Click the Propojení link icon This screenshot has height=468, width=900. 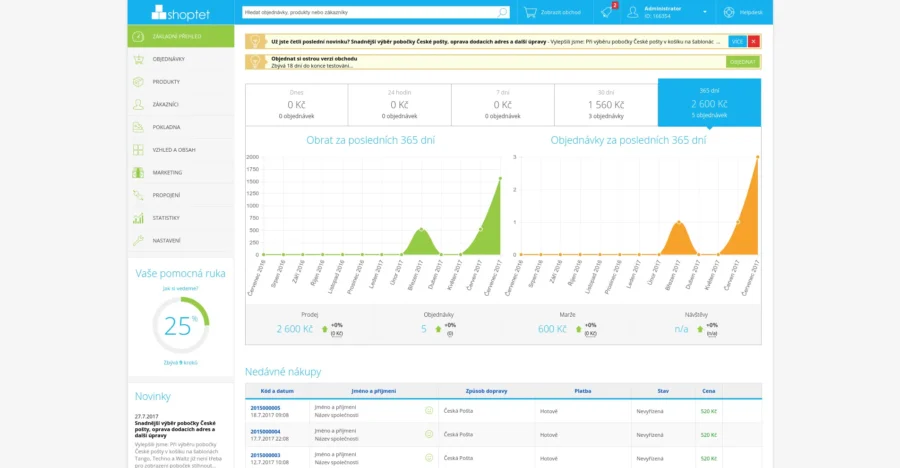138,195
